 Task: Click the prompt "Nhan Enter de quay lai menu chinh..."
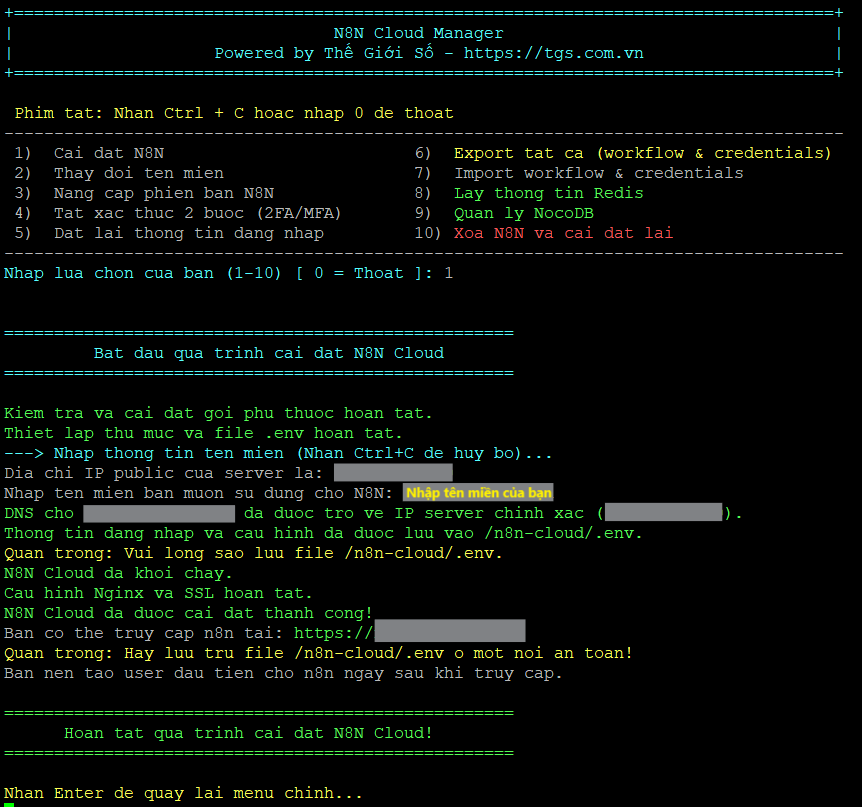tap(184, 793)
